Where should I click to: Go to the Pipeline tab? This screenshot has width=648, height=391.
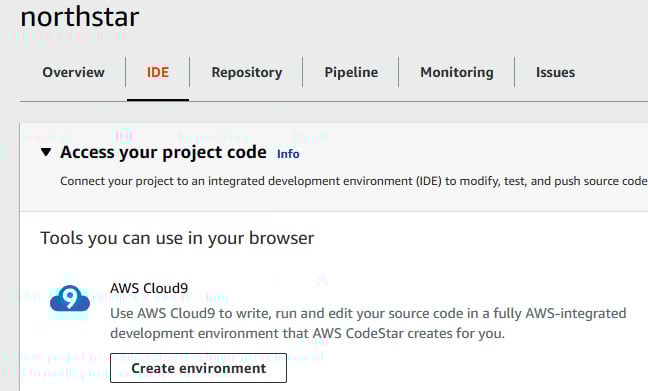(351, 72)
